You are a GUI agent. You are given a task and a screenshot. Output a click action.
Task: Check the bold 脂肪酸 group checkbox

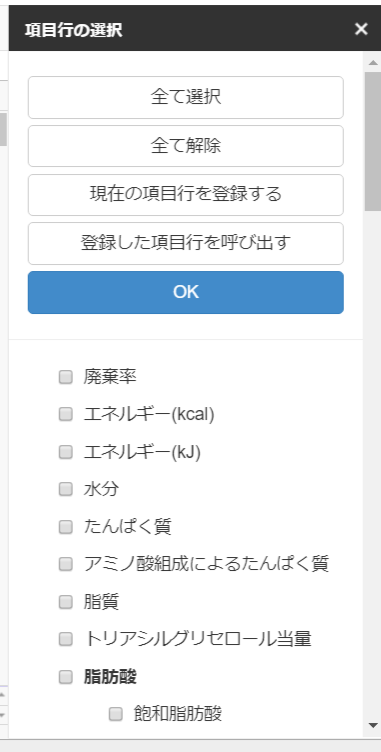tap(66, 677)
